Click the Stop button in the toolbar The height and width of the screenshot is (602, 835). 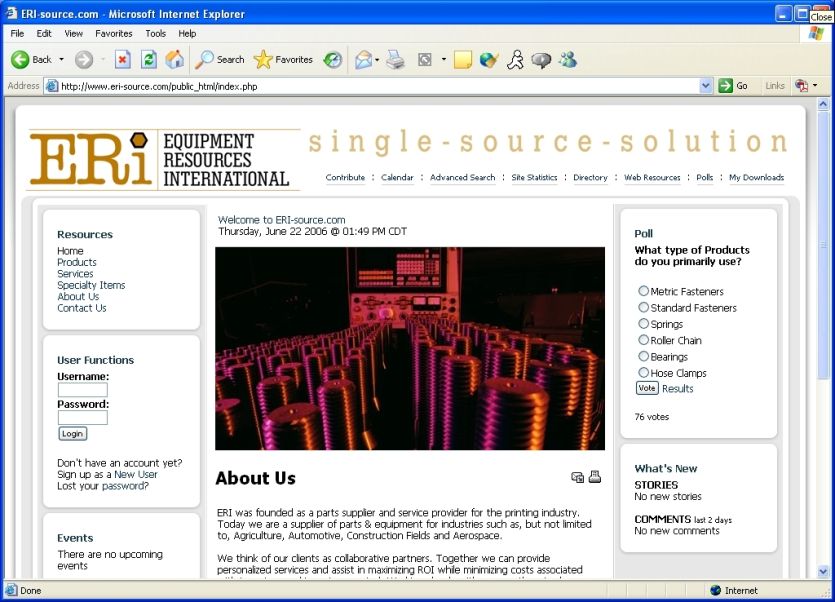(x=123, y=60)
